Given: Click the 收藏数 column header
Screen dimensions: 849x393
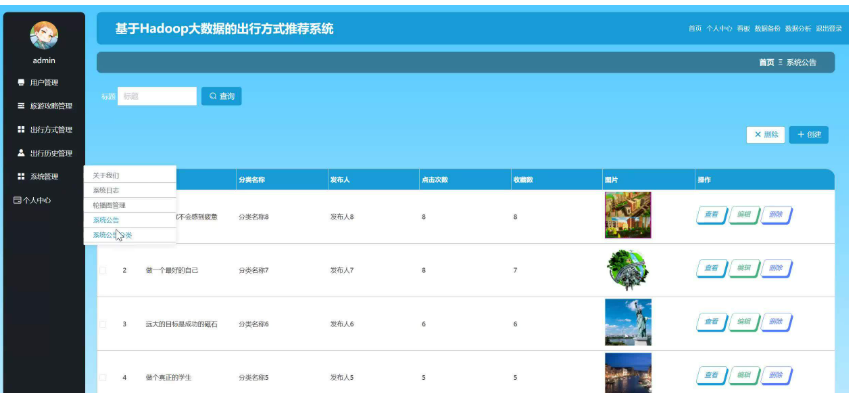Looking at the screenshot, I should click(x=523, y=180).
